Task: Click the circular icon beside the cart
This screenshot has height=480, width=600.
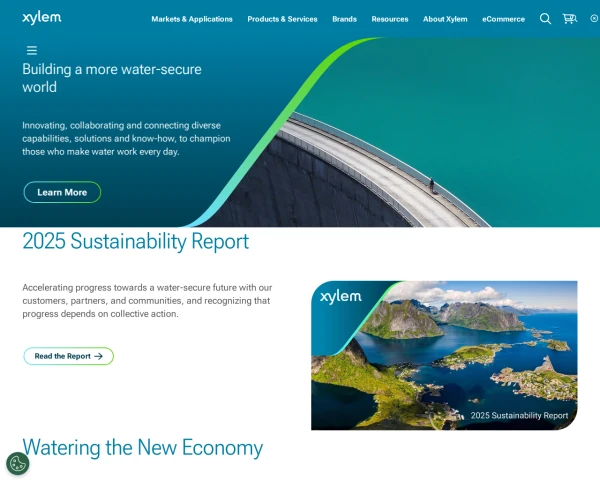Action: (x=594, y=18)
